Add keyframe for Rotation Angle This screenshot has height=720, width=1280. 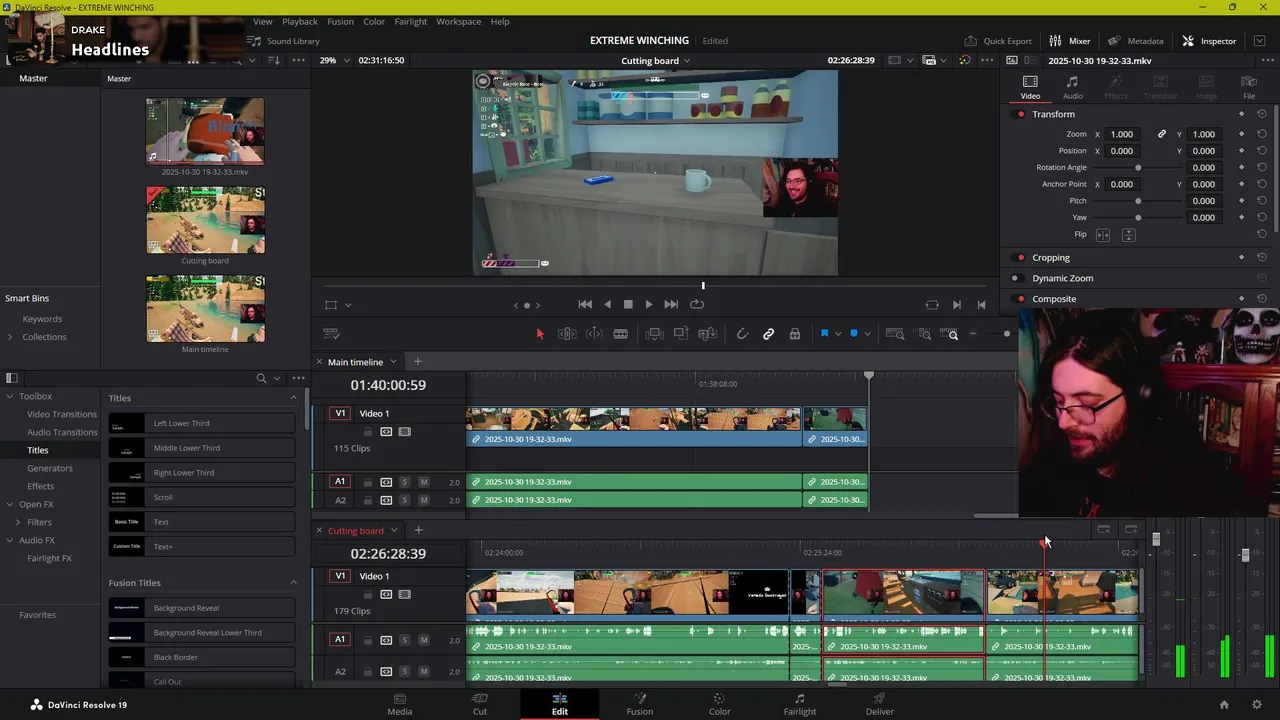coord(1242,168)
